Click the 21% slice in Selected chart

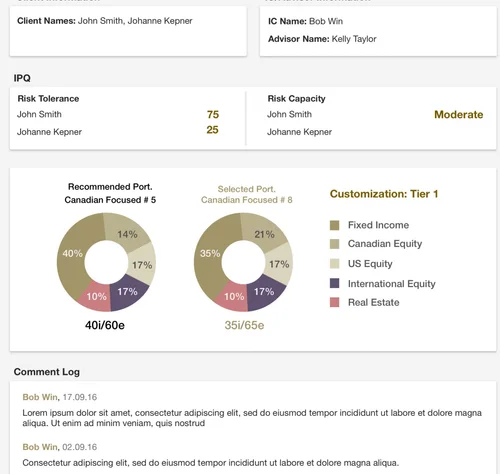pyautogui.click(x=264, y=234)
